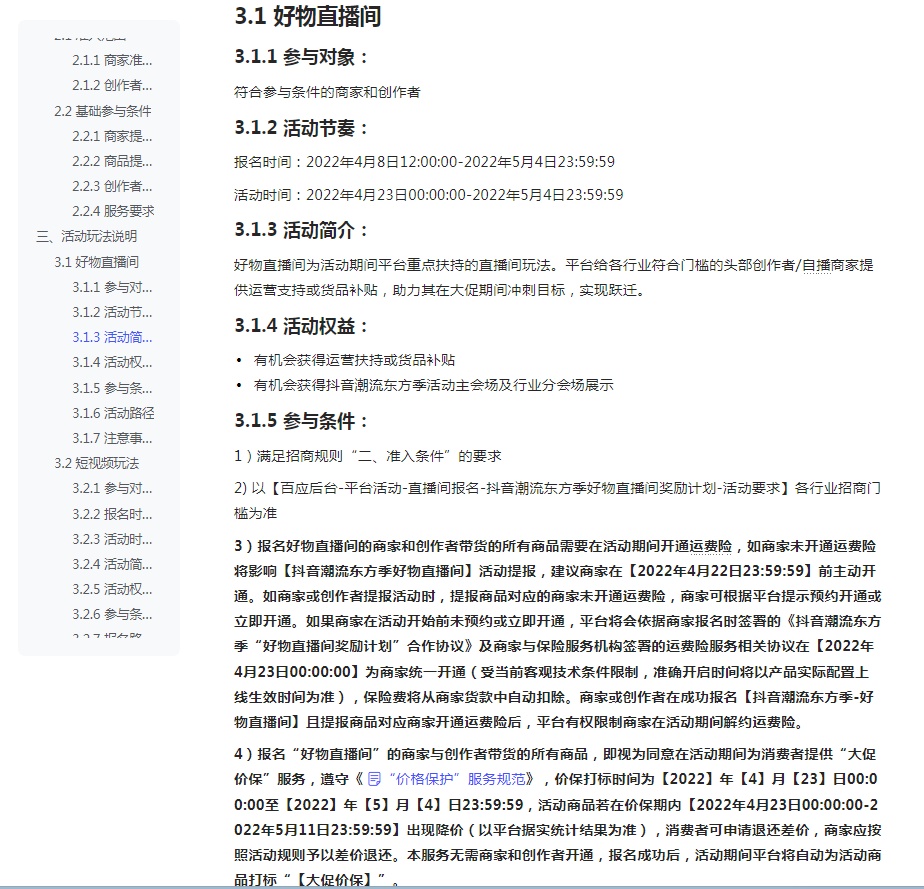Jump to 2.1.1 商家准... in the outline
This screenshot has width=924, height=889.
click(112, 60)
